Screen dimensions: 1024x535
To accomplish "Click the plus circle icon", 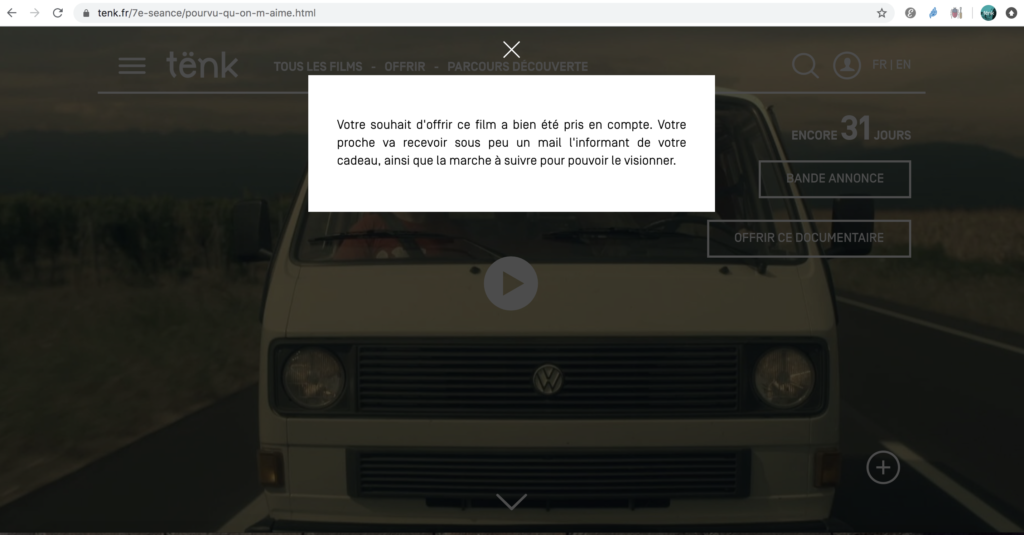I will click(883, 467).
